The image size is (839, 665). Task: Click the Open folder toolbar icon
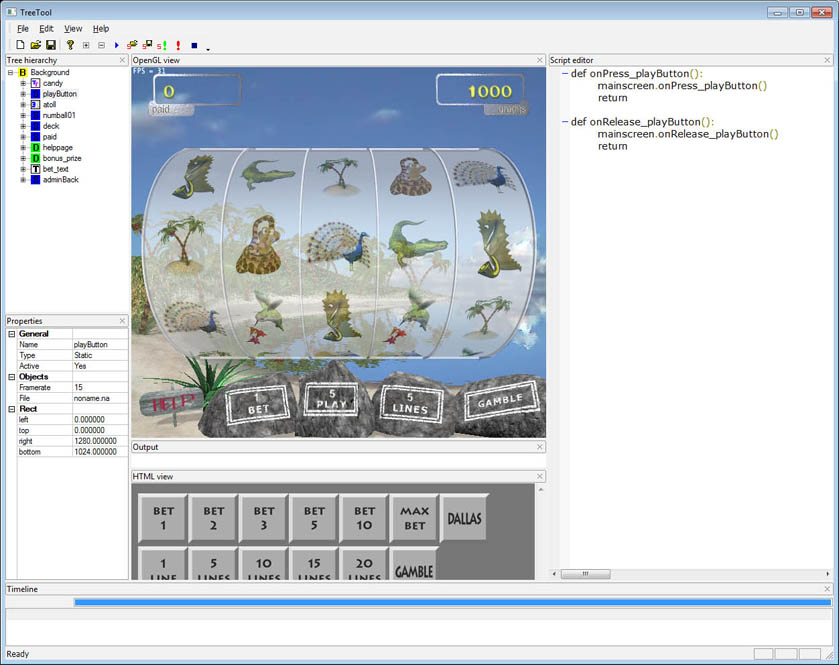[x=35, y=45]
